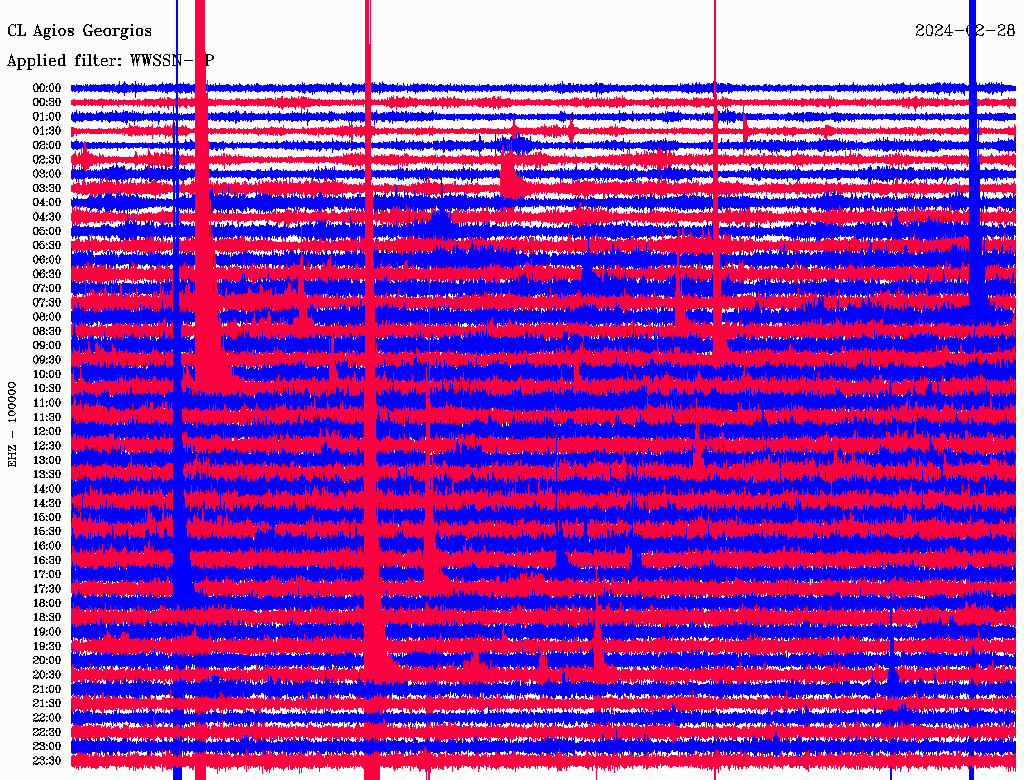
Task: Click the '13:00' time label
Action: pyautogui.click(x=47, y=460)
